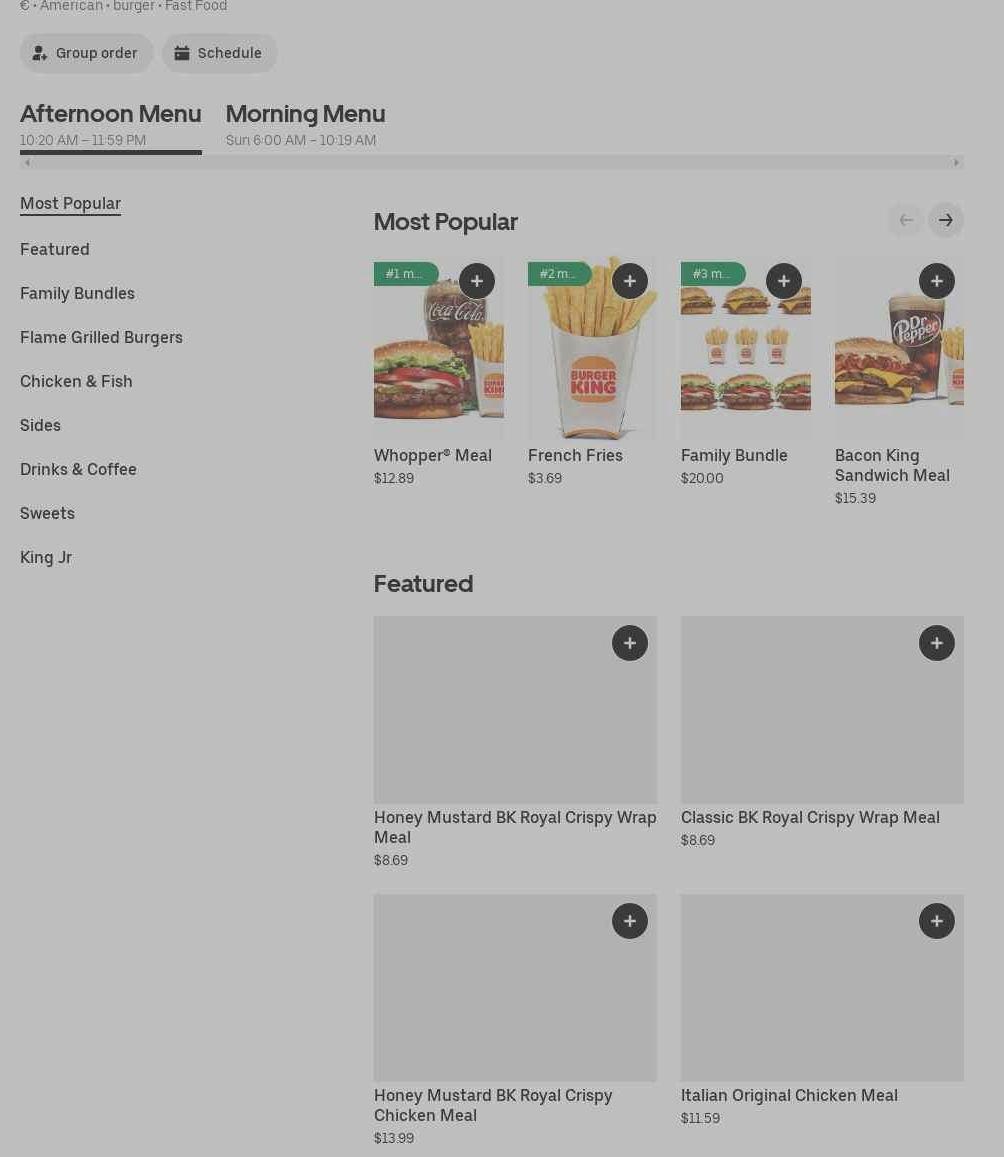This screenshot has width=1004, height=1157.
Task: Add French Fries using the plus icon
Action: [x=630, y=281]
